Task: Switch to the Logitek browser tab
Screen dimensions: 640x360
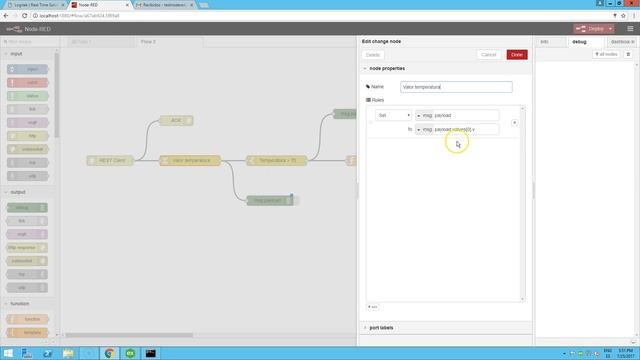Action: (x=36, y=5)
